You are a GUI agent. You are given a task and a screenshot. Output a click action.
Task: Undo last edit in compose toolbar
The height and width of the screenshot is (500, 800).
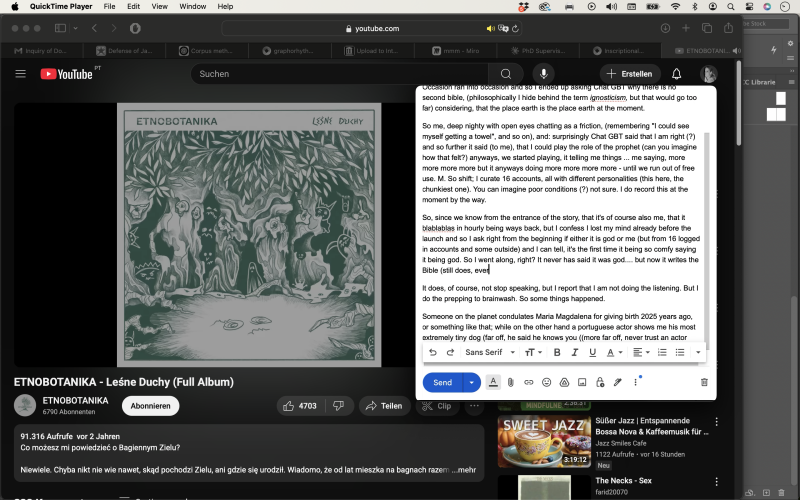pyautogui.click(x=433, y=352)
